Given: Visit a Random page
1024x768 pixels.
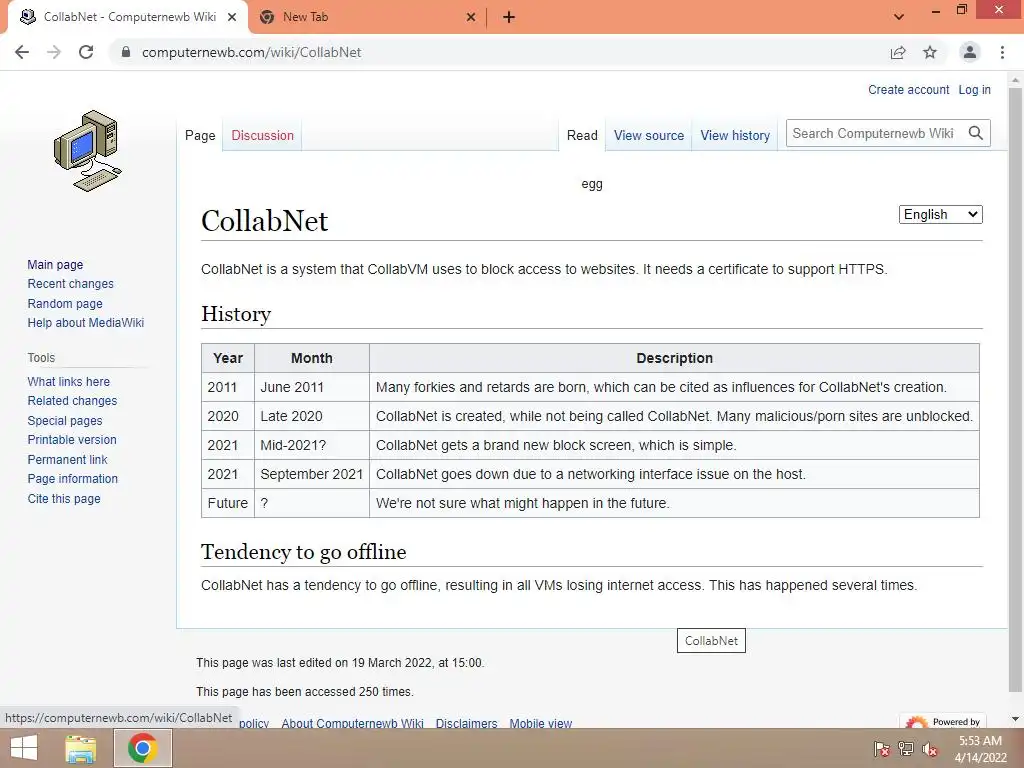Looking at the screenshot, I should coord(65,303).
